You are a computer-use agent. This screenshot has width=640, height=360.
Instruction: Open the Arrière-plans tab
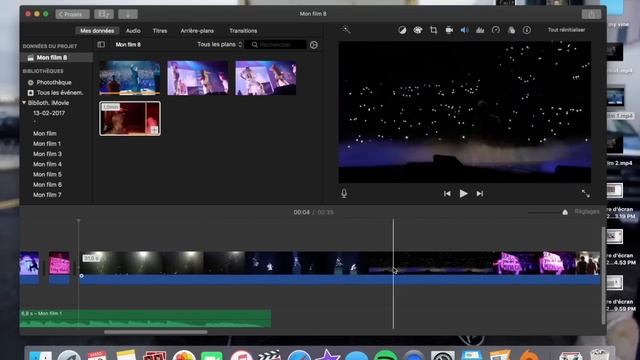[x=197, y=31]
